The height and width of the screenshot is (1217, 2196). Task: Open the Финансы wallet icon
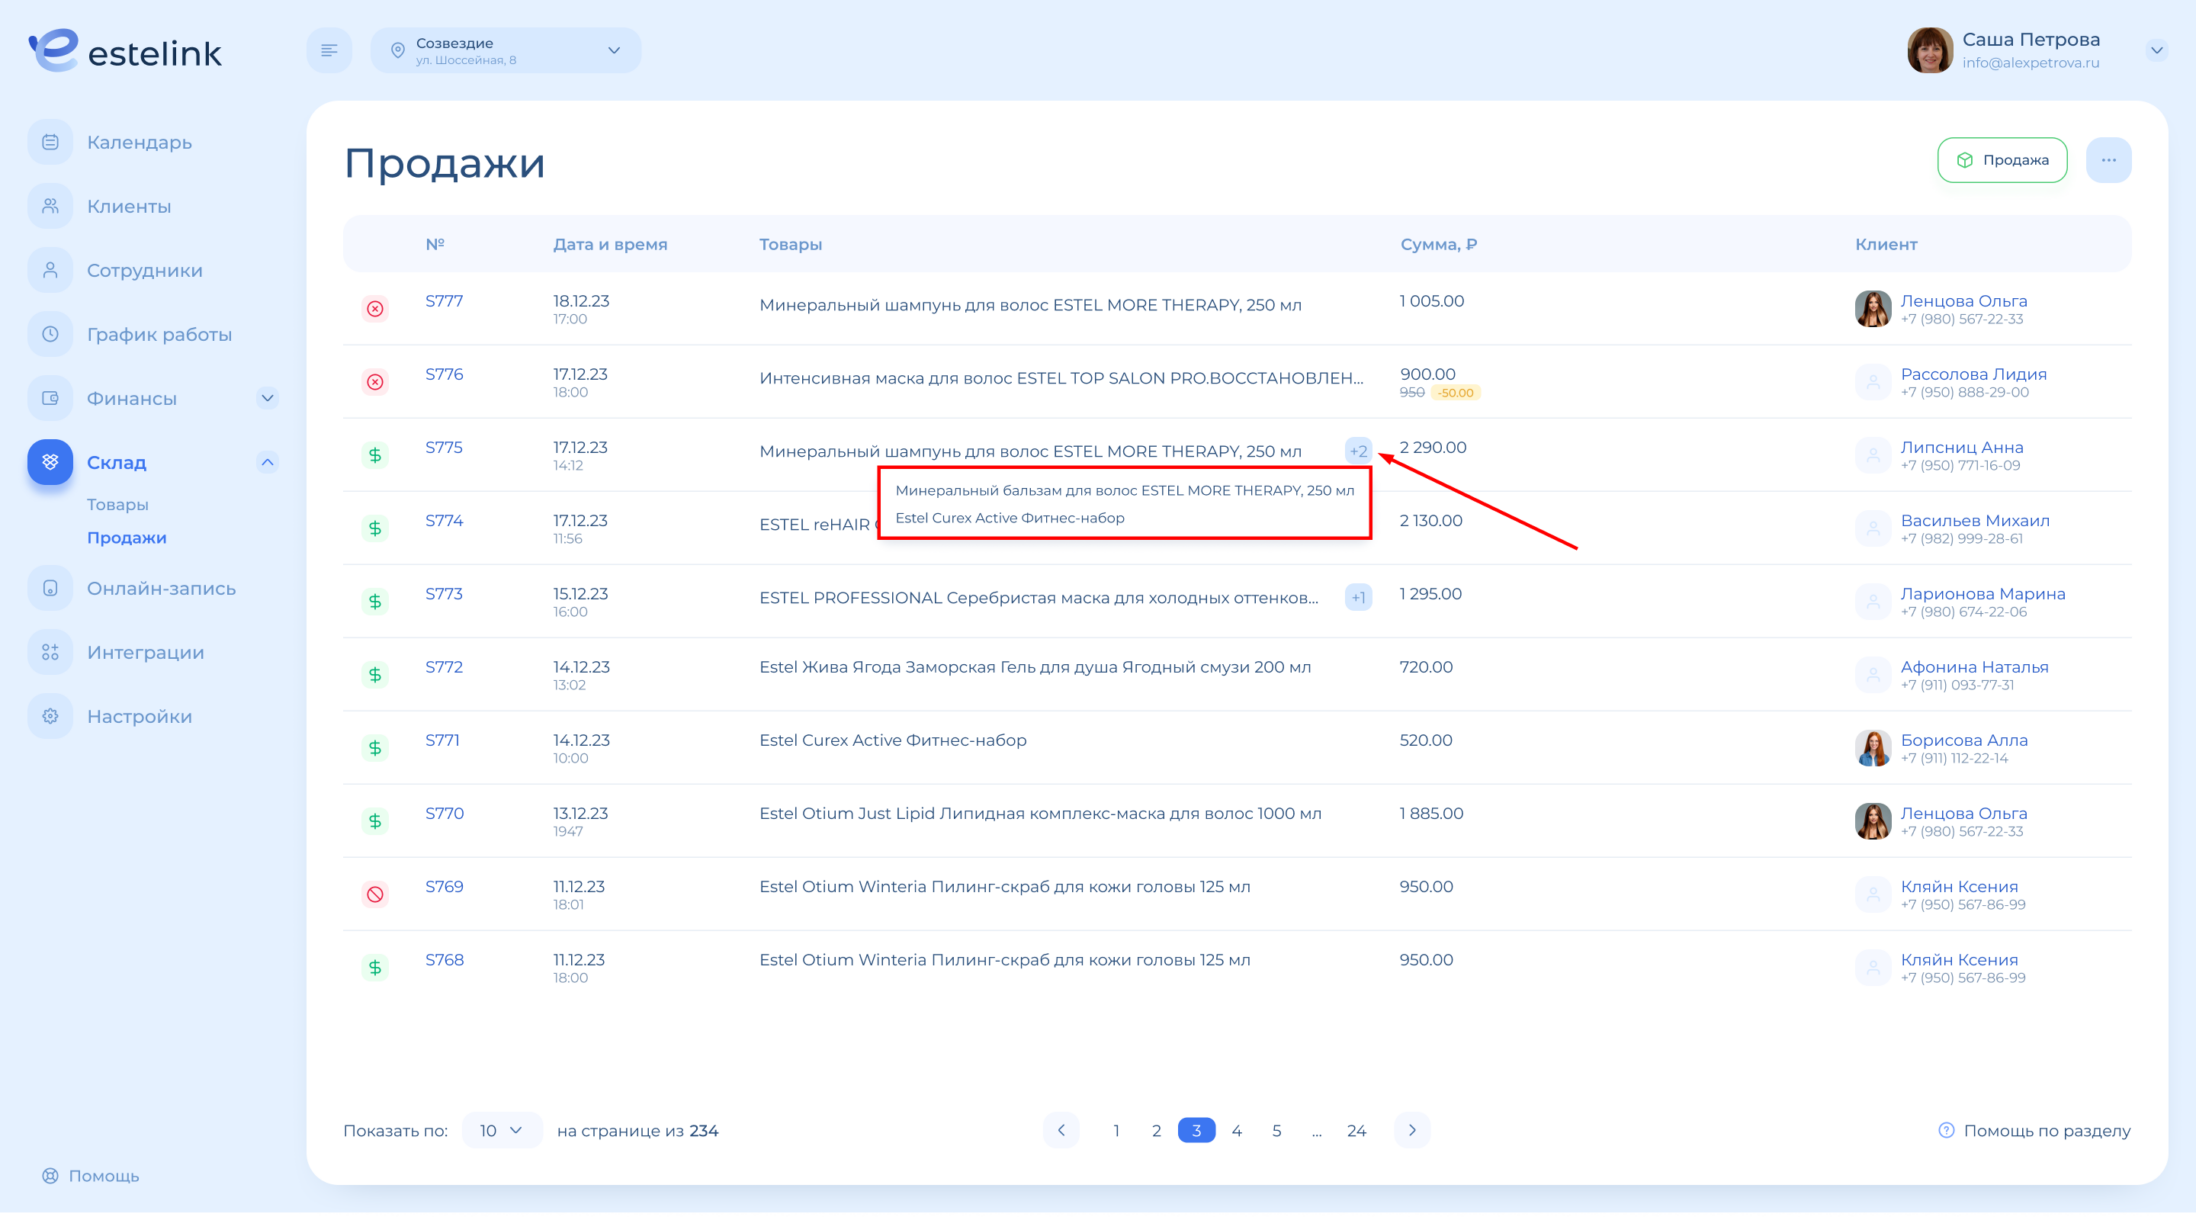(x=50, y=398)
